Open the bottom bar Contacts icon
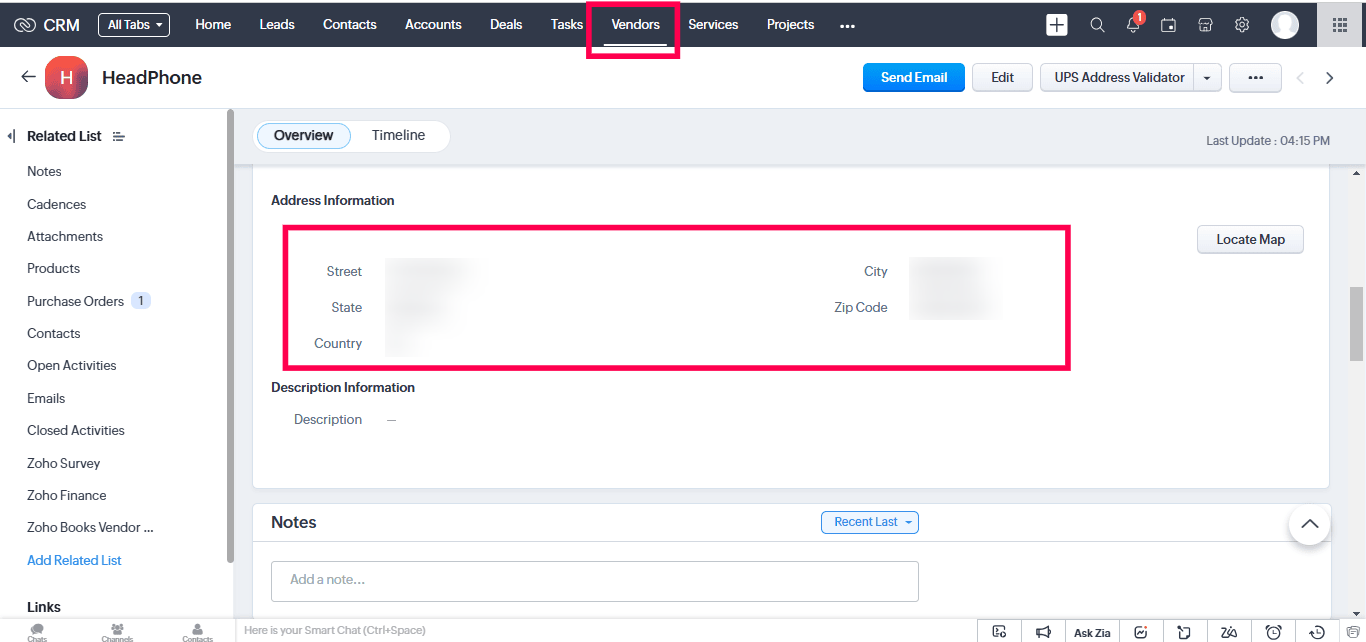Viewport: 1366px width, 642px height. [x=197, y=632]
